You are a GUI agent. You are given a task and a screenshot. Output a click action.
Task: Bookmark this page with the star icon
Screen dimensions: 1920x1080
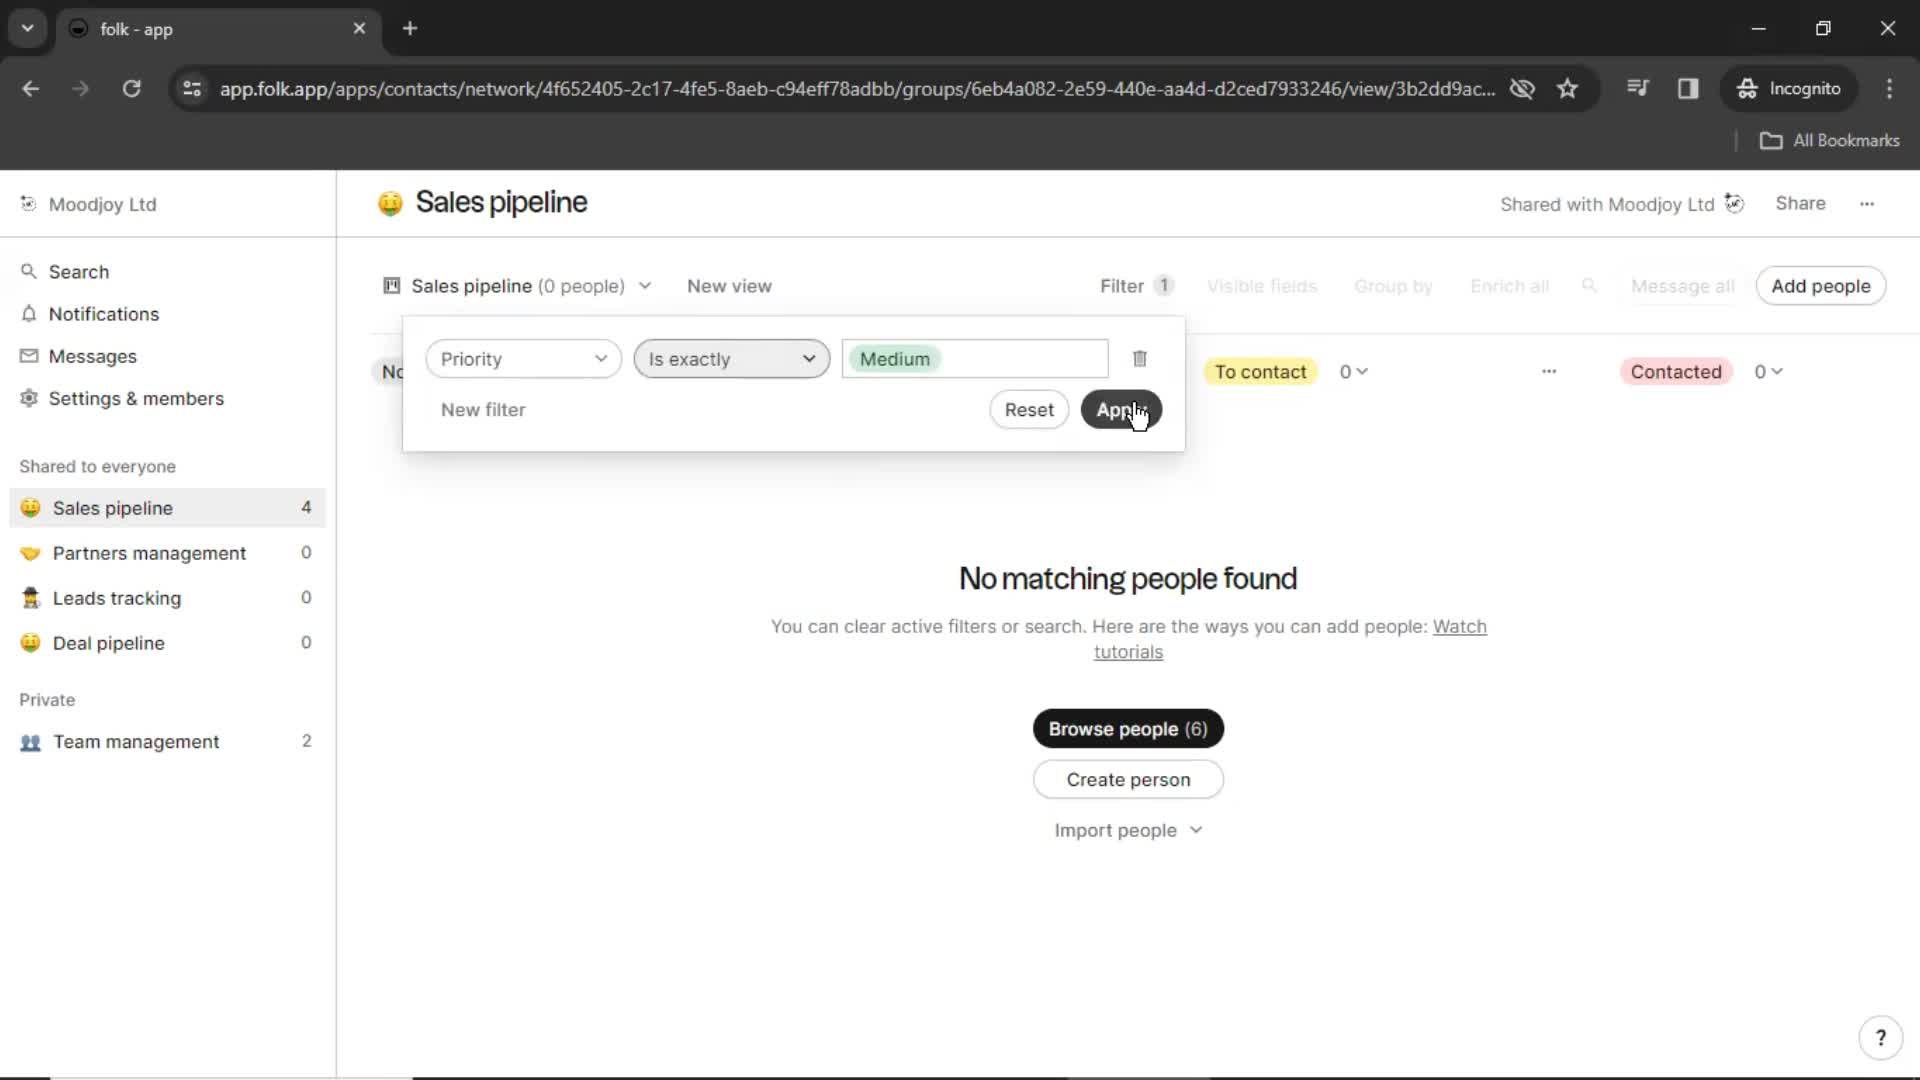click(x=1567, y=88)
